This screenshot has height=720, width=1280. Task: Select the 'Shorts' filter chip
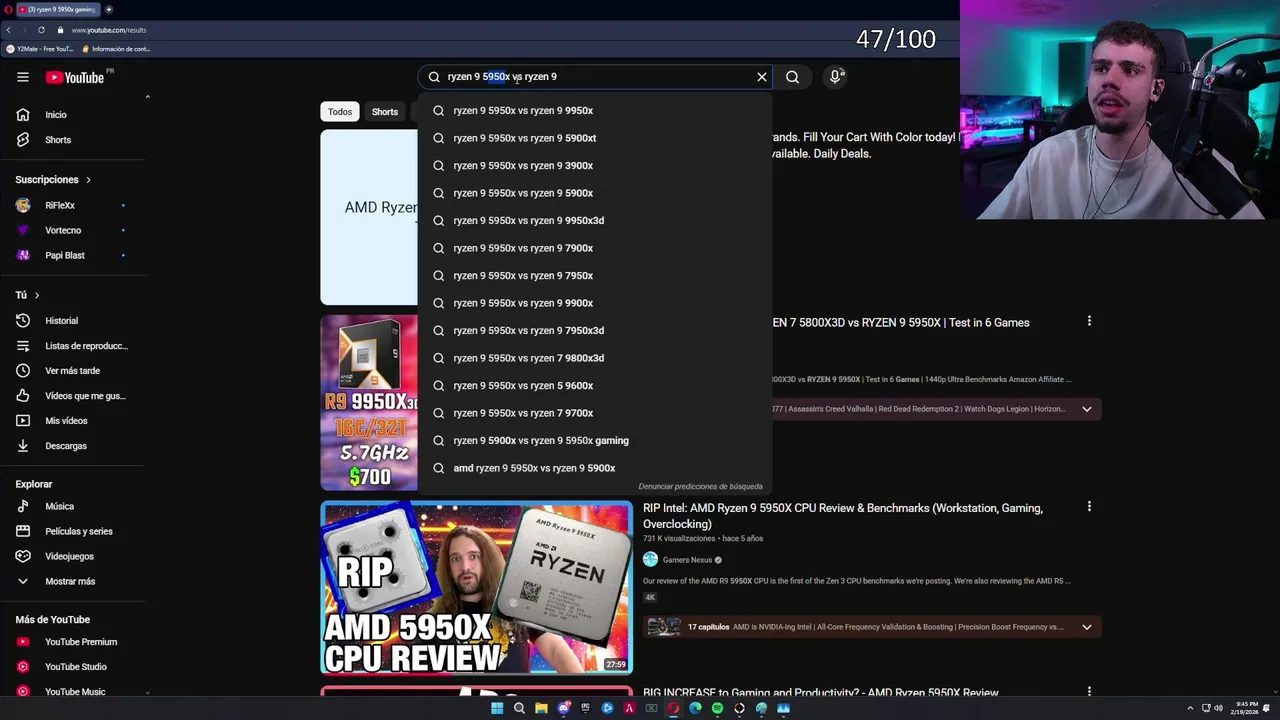point(385,112)
